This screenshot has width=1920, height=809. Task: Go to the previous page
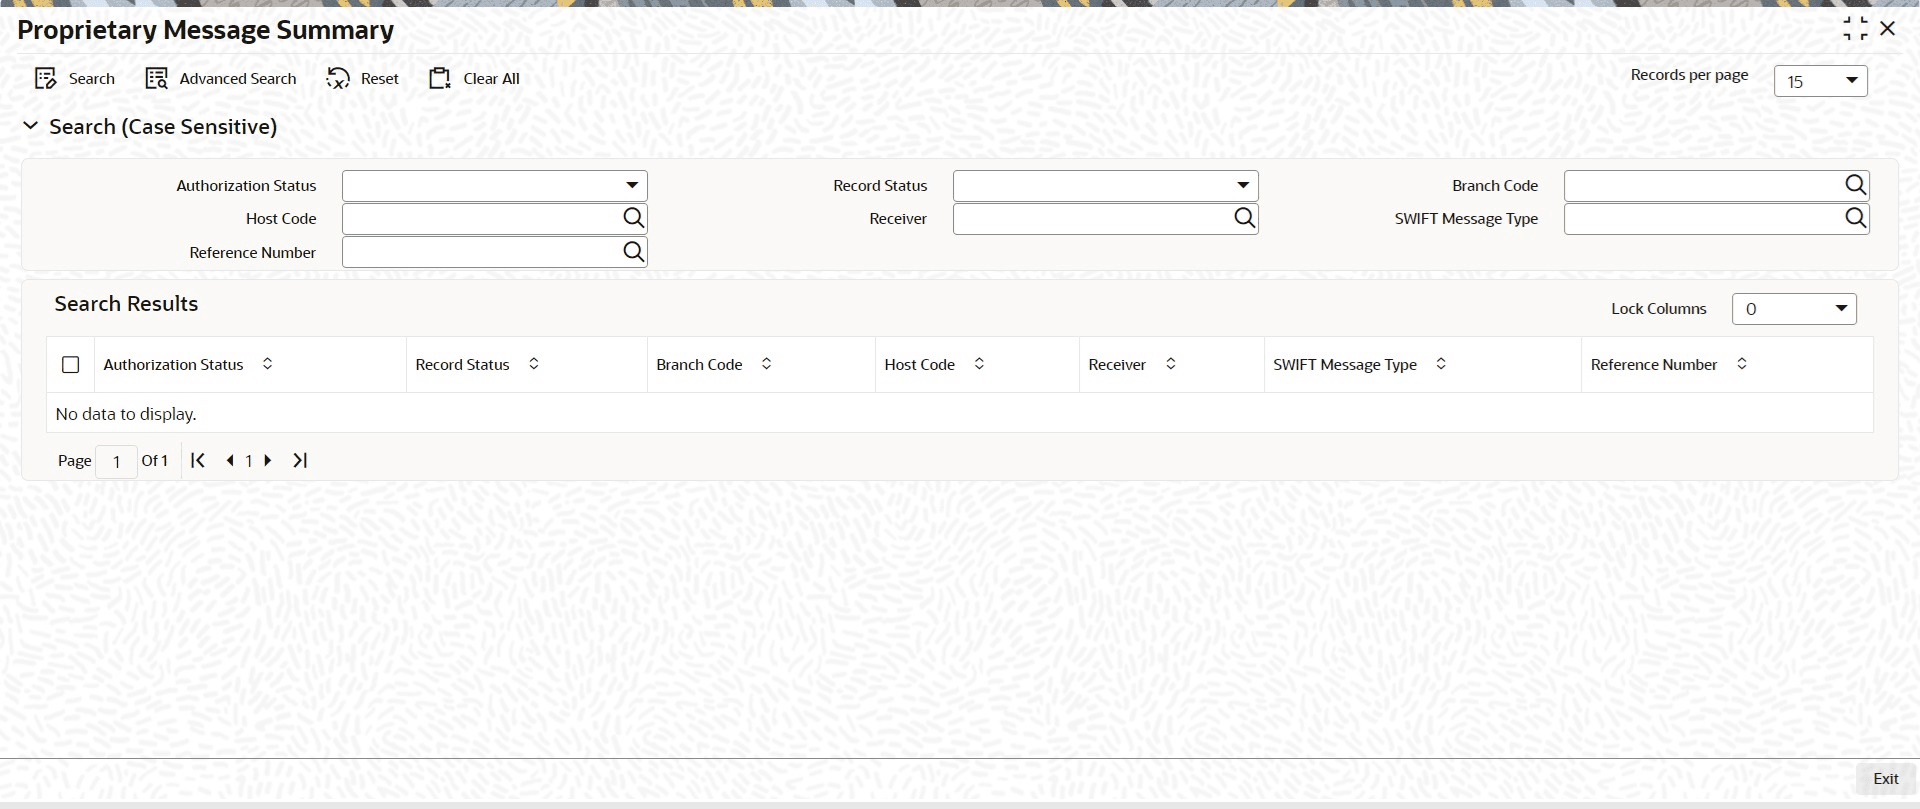tap(230, 460)
